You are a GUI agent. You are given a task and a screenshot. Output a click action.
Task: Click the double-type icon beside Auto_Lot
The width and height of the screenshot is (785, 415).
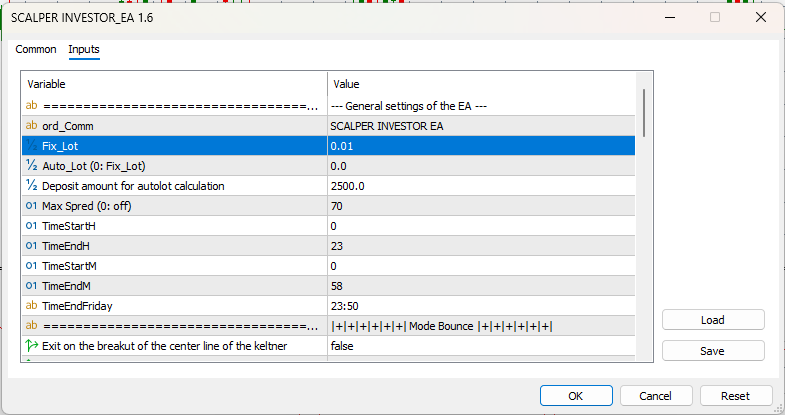[x=32, y=166]
